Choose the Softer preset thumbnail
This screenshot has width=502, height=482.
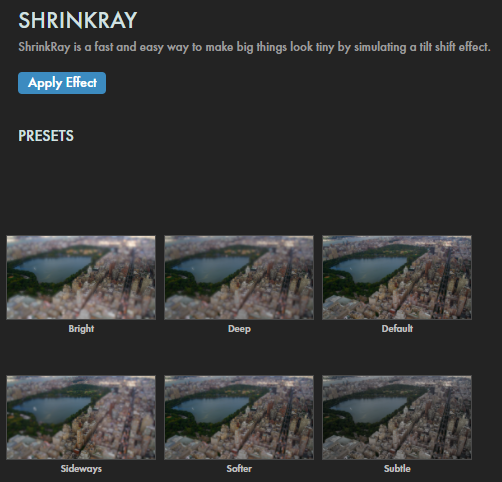[x=239, y=417]
